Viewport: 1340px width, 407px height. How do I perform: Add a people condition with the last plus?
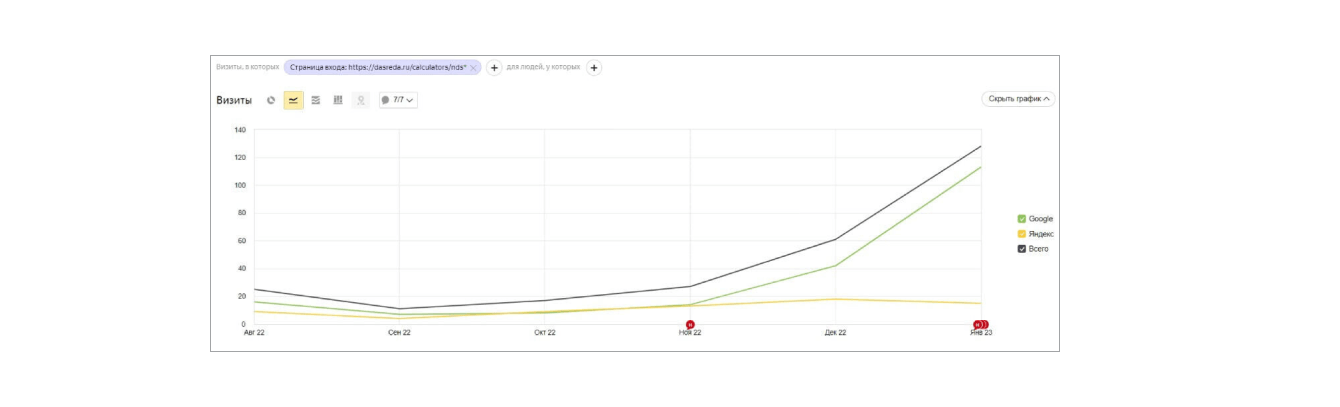click(594, 68)
